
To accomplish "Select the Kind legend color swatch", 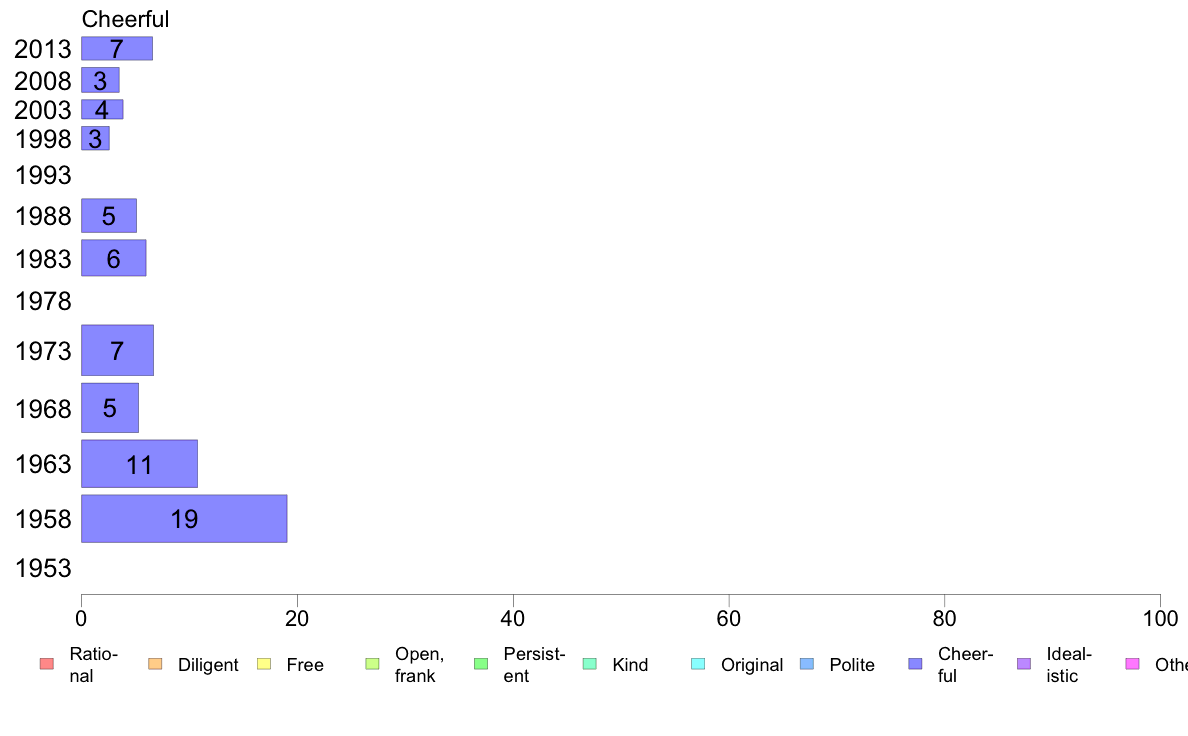I will 589,664.
